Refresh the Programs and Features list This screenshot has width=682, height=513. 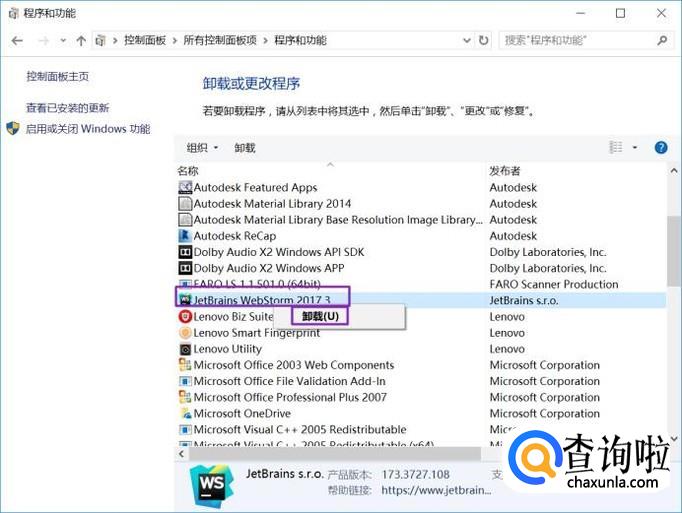pos(483,40)
